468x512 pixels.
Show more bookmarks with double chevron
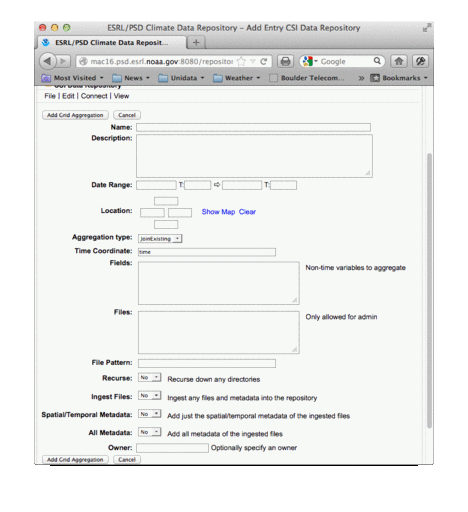click(x=361, y=78)
